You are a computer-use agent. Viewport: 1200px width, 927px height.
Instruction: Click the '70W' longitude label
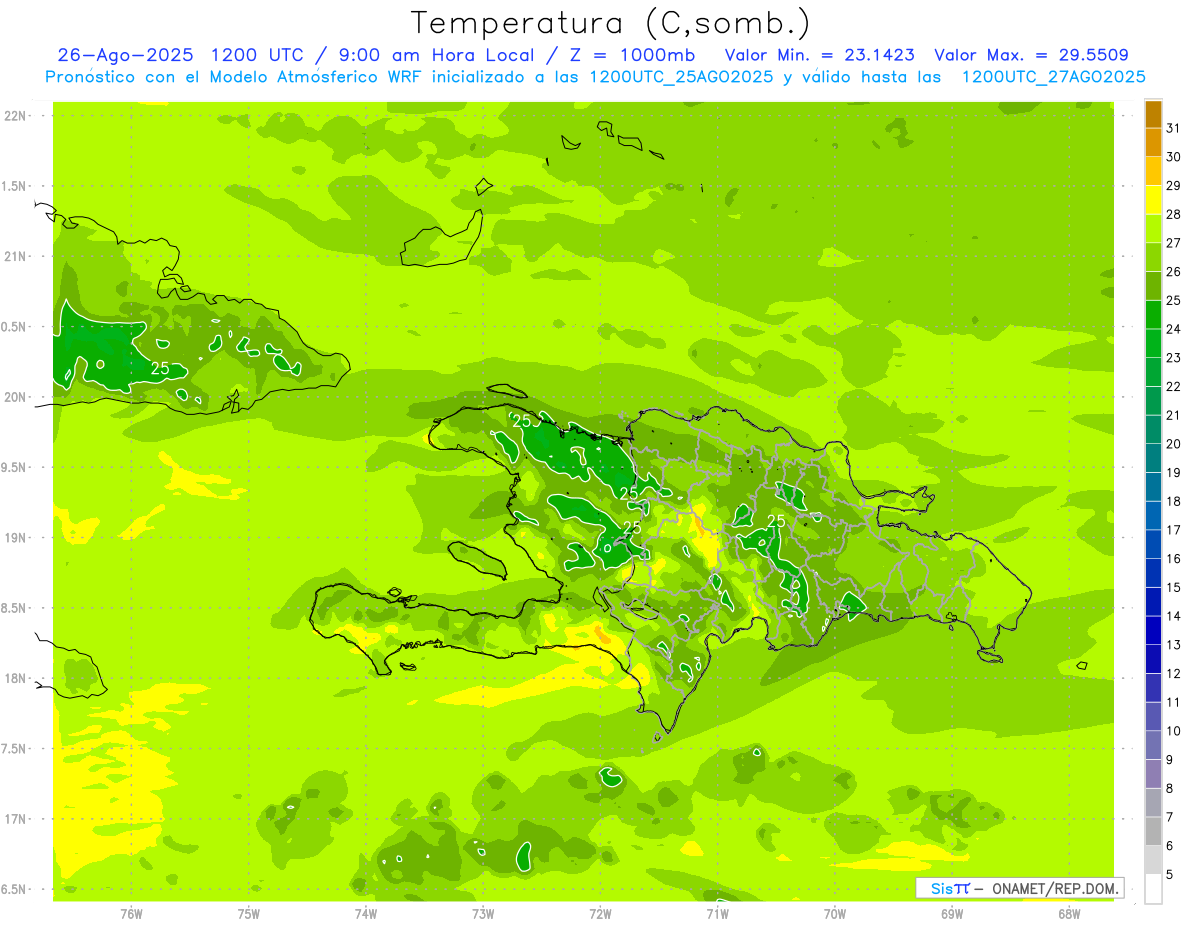pyautogui.click(x=835, y=914)
